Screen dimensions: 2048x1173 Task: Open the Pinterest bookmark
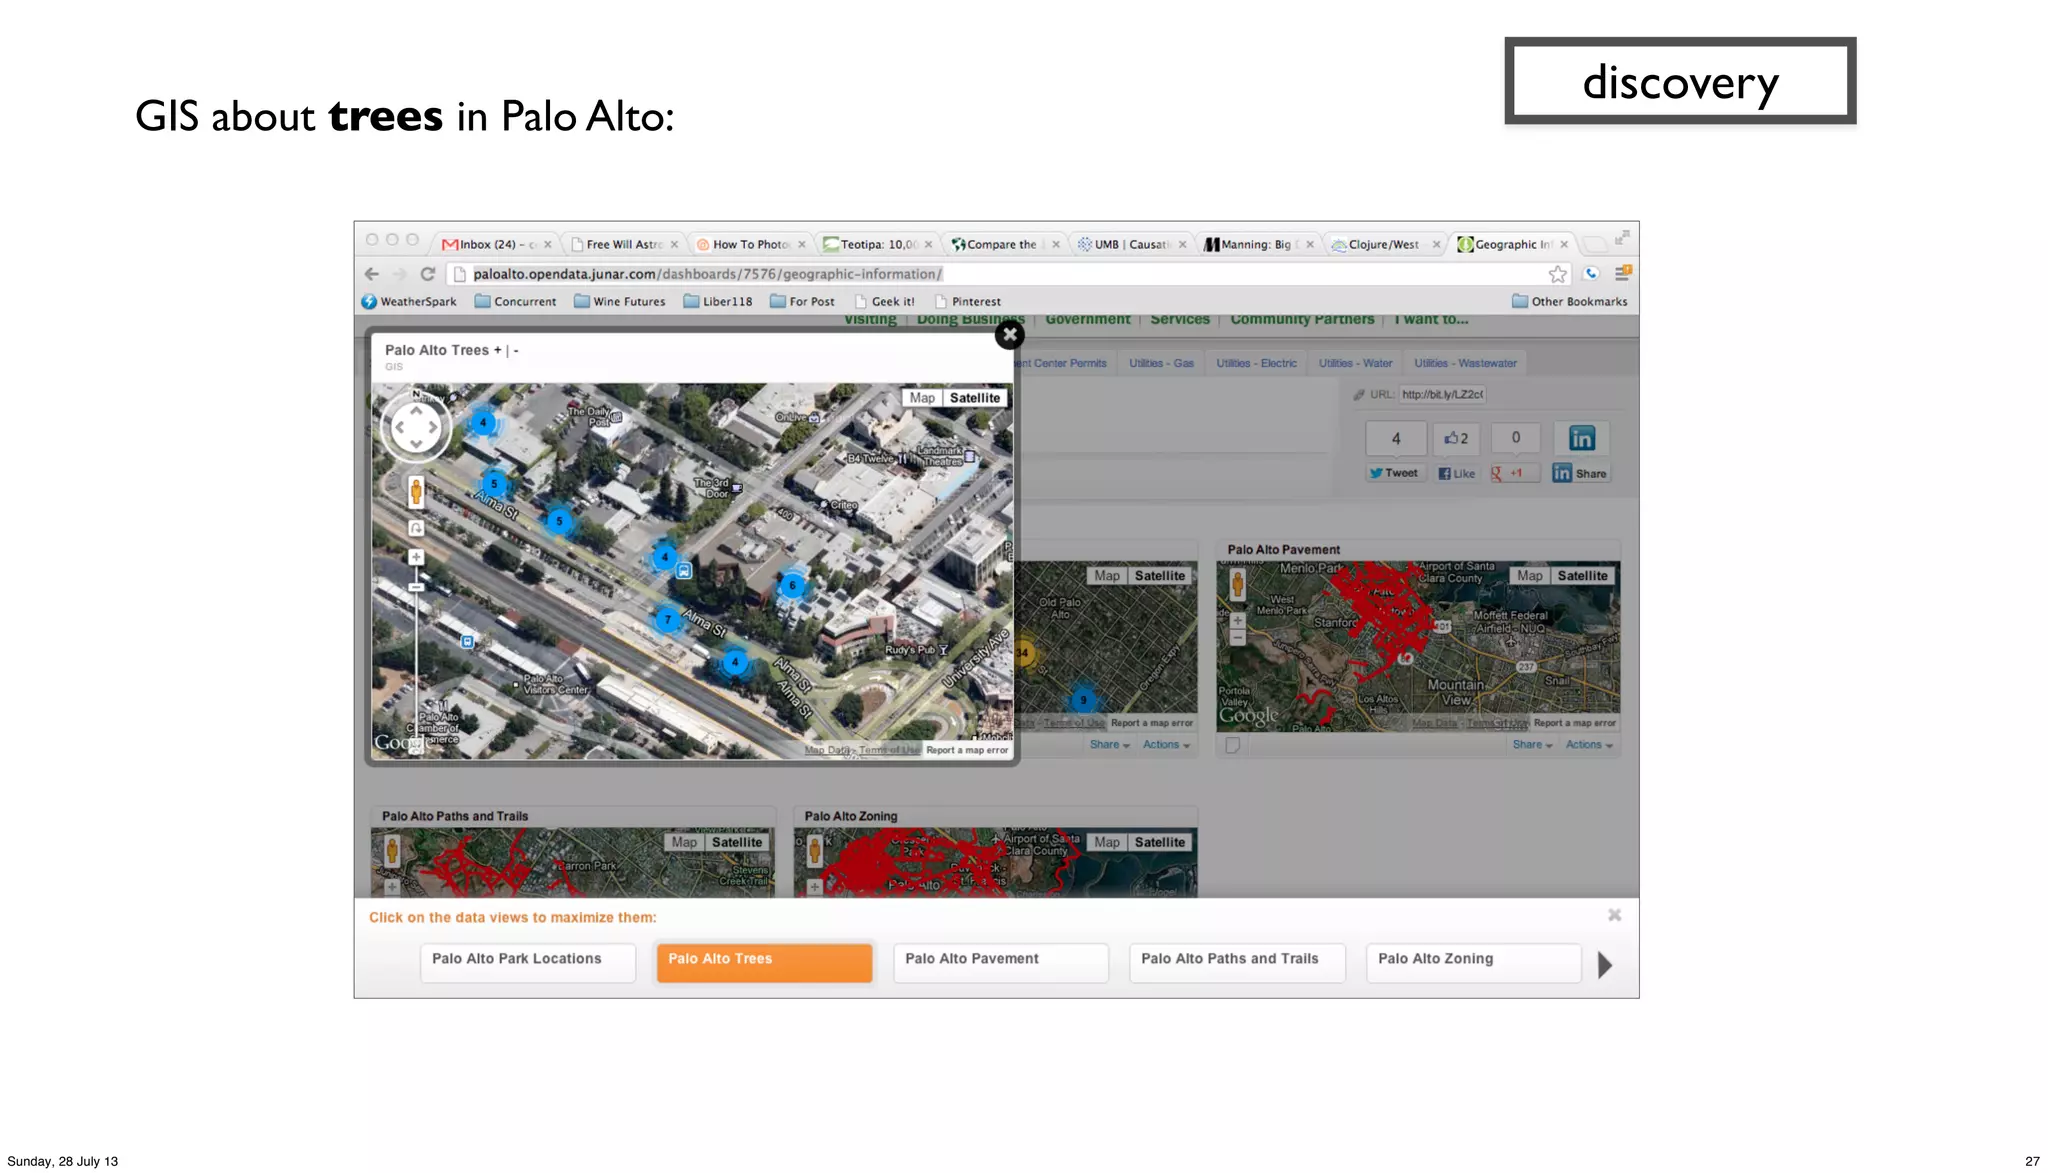point(967,301)
